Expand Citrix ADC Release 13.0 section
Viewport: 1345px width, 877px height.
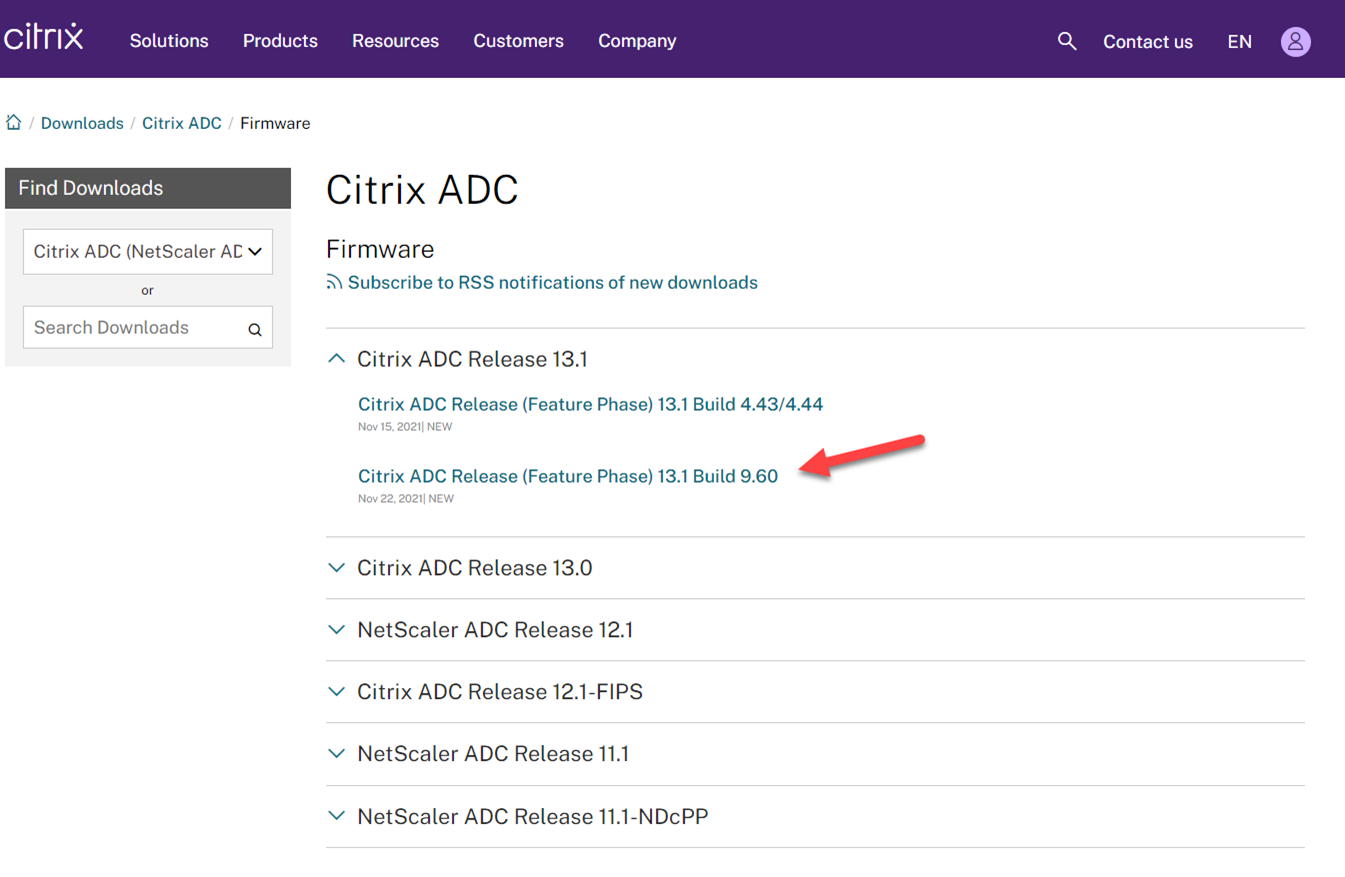[x=460, y=568]
